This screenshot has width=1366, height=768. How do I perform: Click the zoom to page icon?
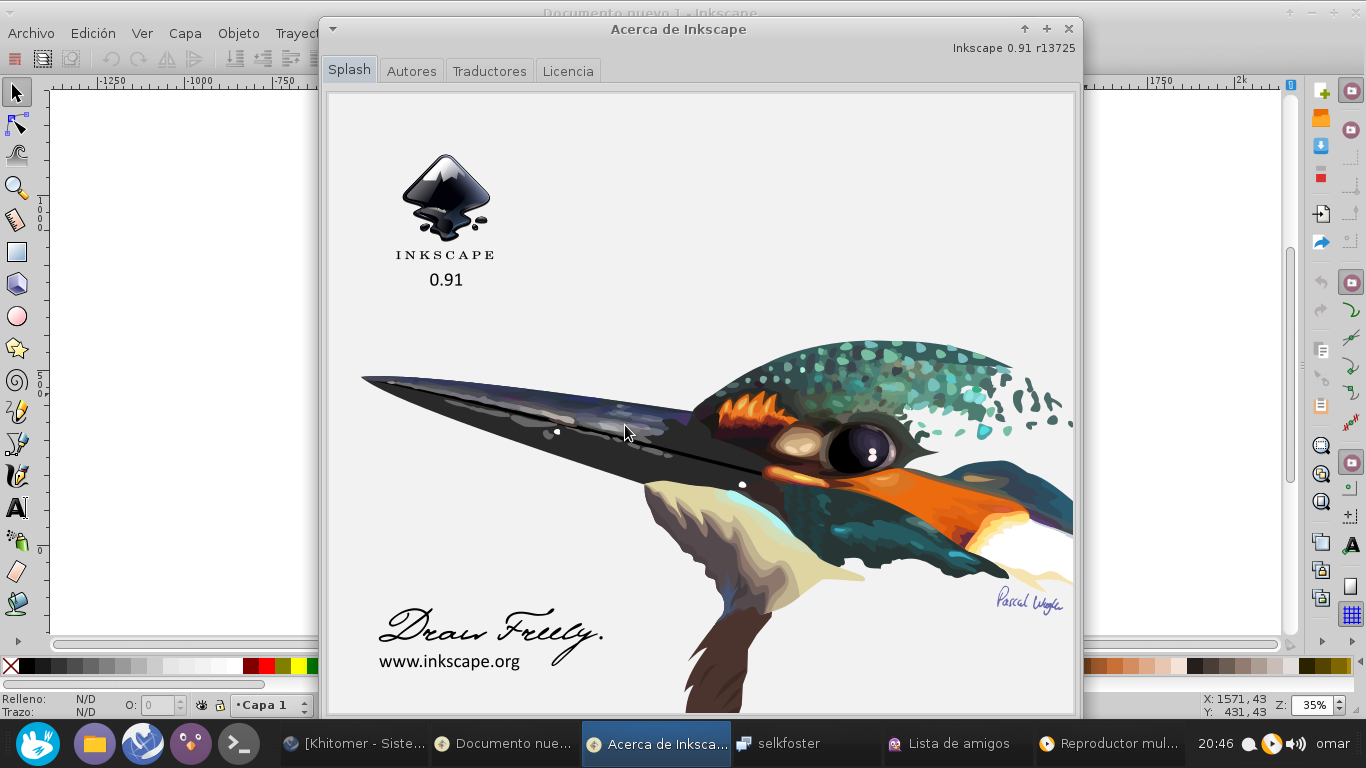pyautogui.click(x=1321, y=502)
